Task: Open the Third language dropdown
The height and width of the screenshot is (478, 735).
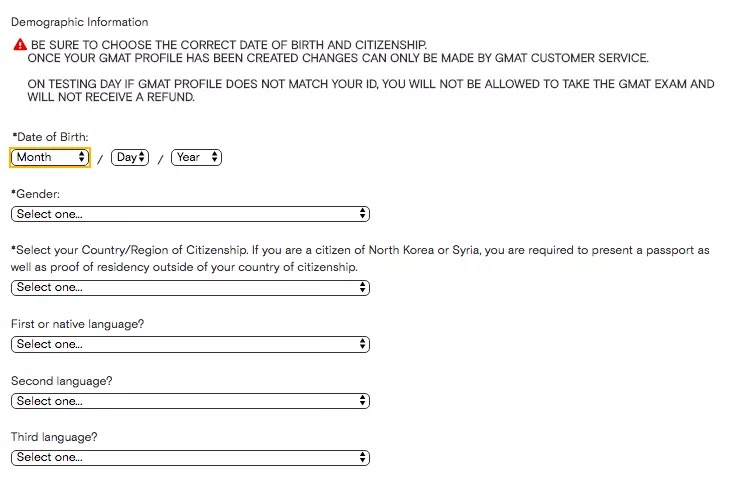Action: click(x=190, y=457)
